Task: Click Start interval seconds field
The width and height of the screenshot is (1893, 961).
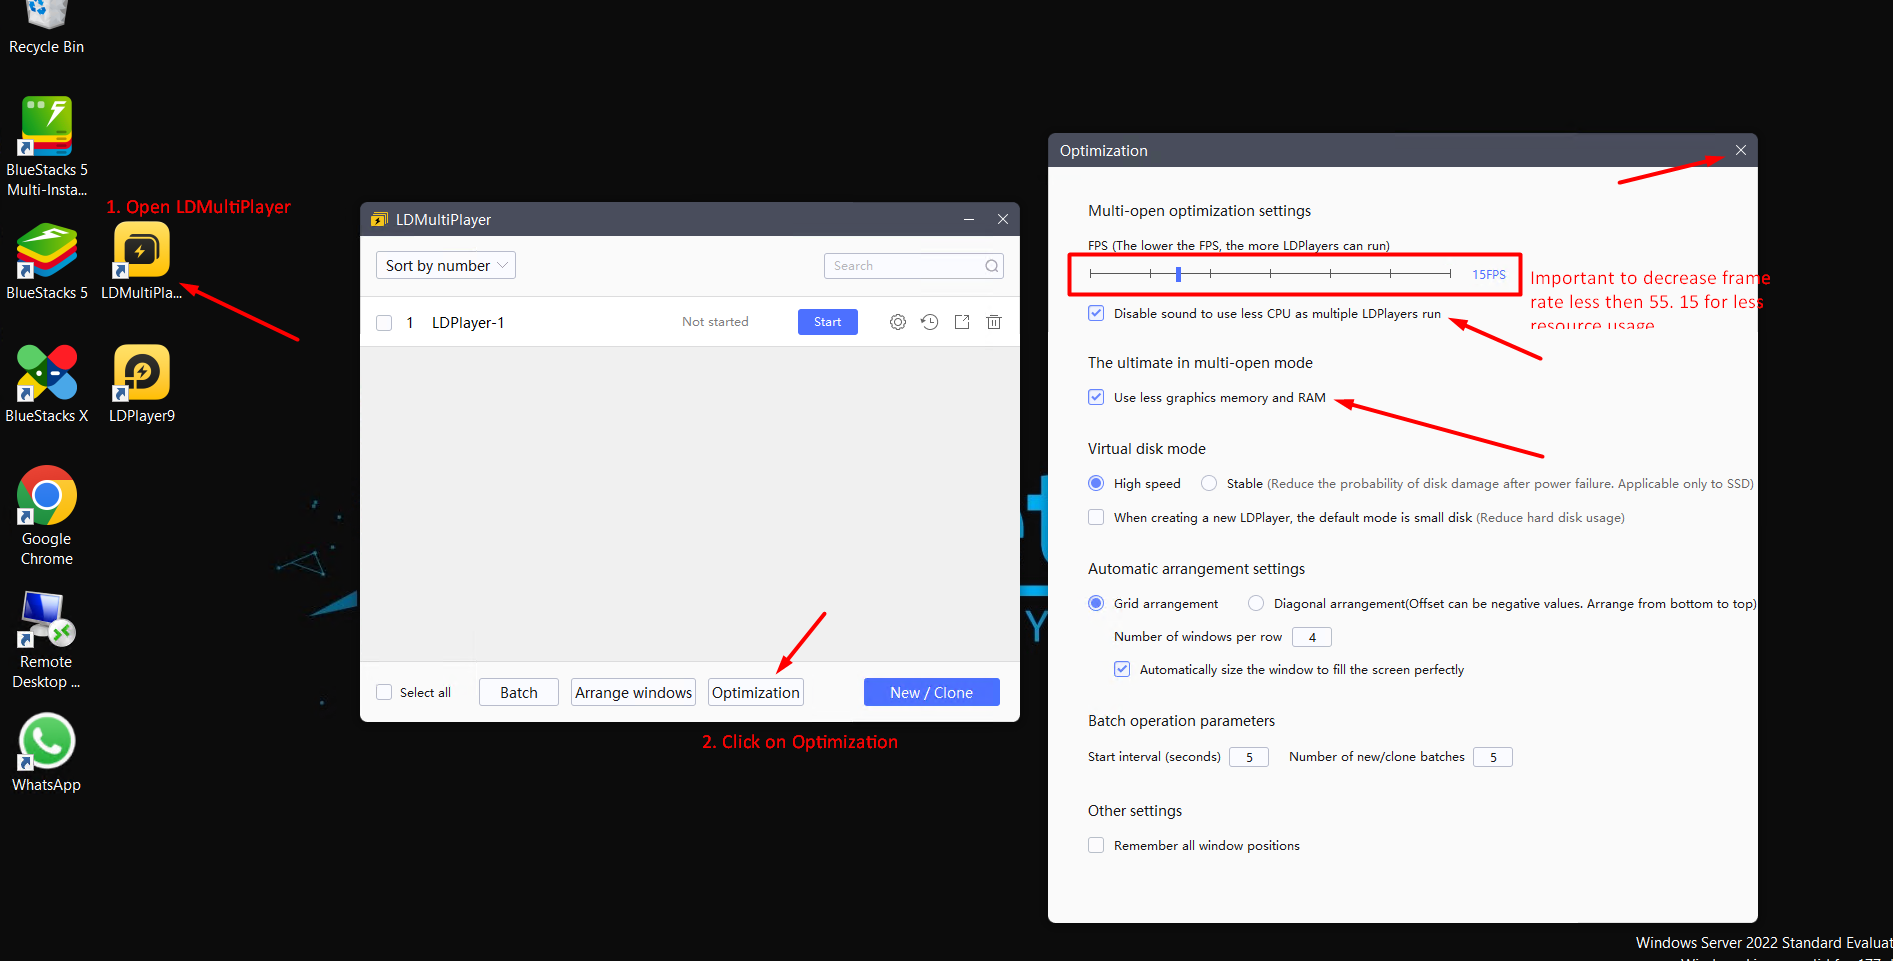Action: 1249,757
